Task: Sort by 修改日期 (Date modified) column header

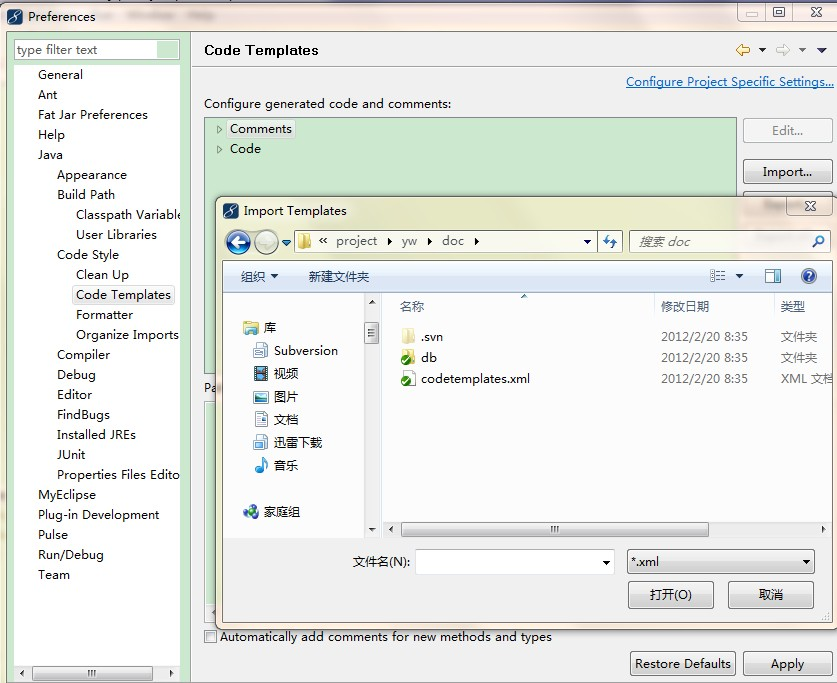Action: 685,306
